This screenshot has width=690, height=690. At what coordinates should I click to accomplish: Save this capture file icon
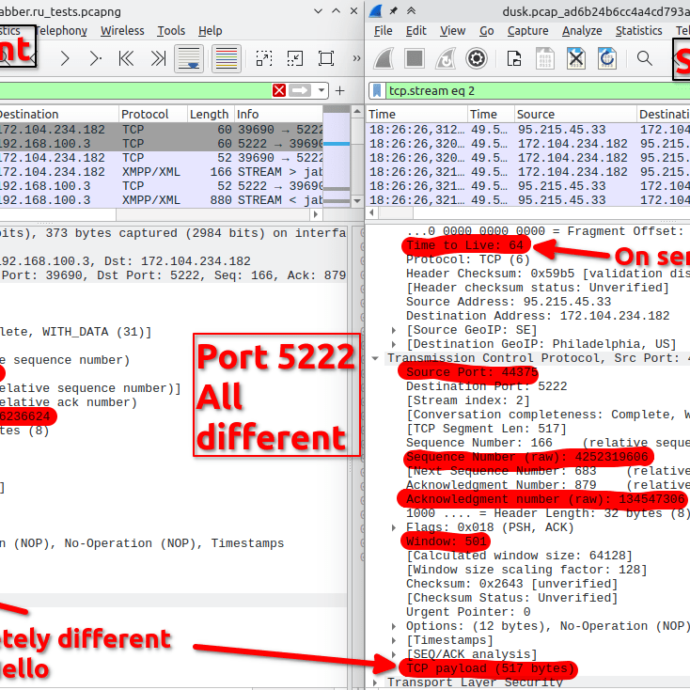tap(545, 59)
